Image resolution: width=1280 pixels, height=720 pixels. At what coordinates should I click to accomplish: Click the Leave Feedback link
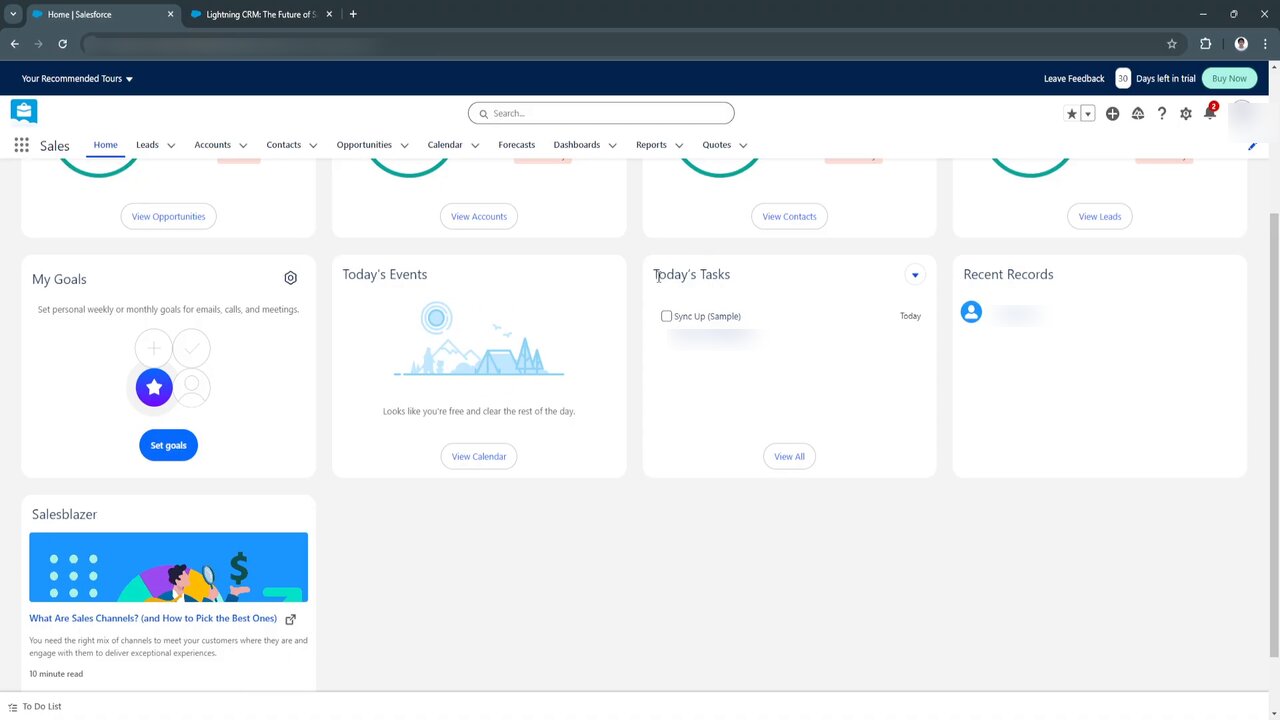[1074, 79]
